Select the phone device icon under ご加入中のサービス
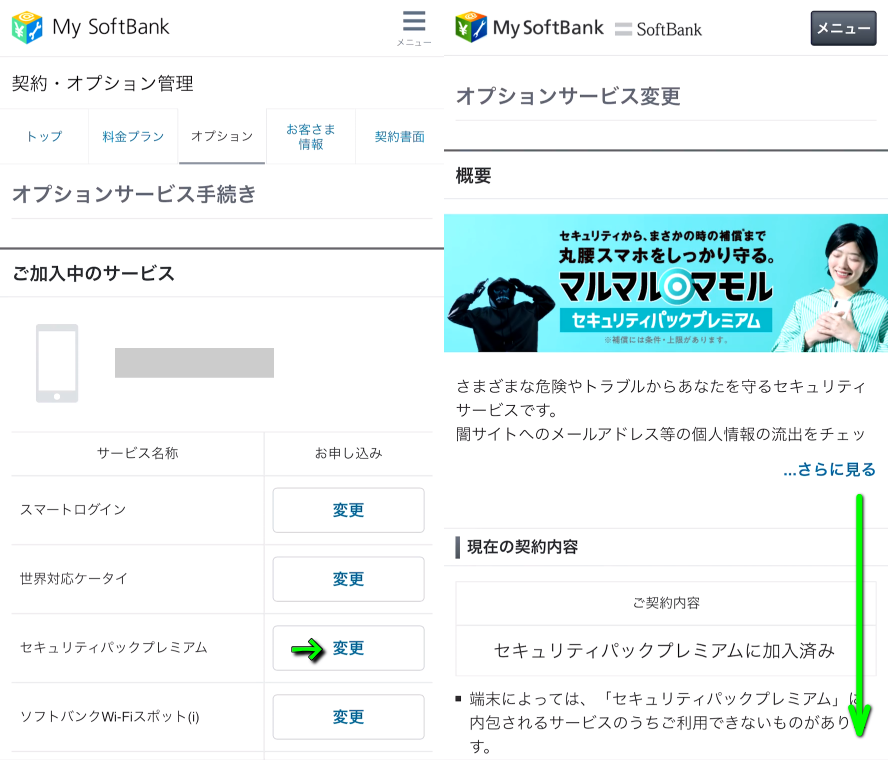Viewport: 888px width, 760px height. click(57, 363)
